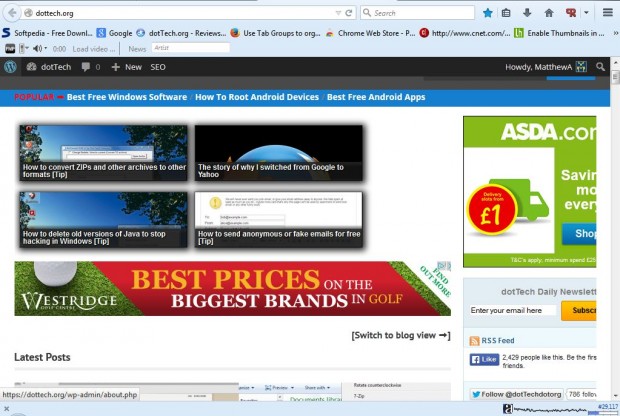Follow @dotTechdotorg on Twitter
Viewport: 620px width, 416px height.
click(516, 394)
